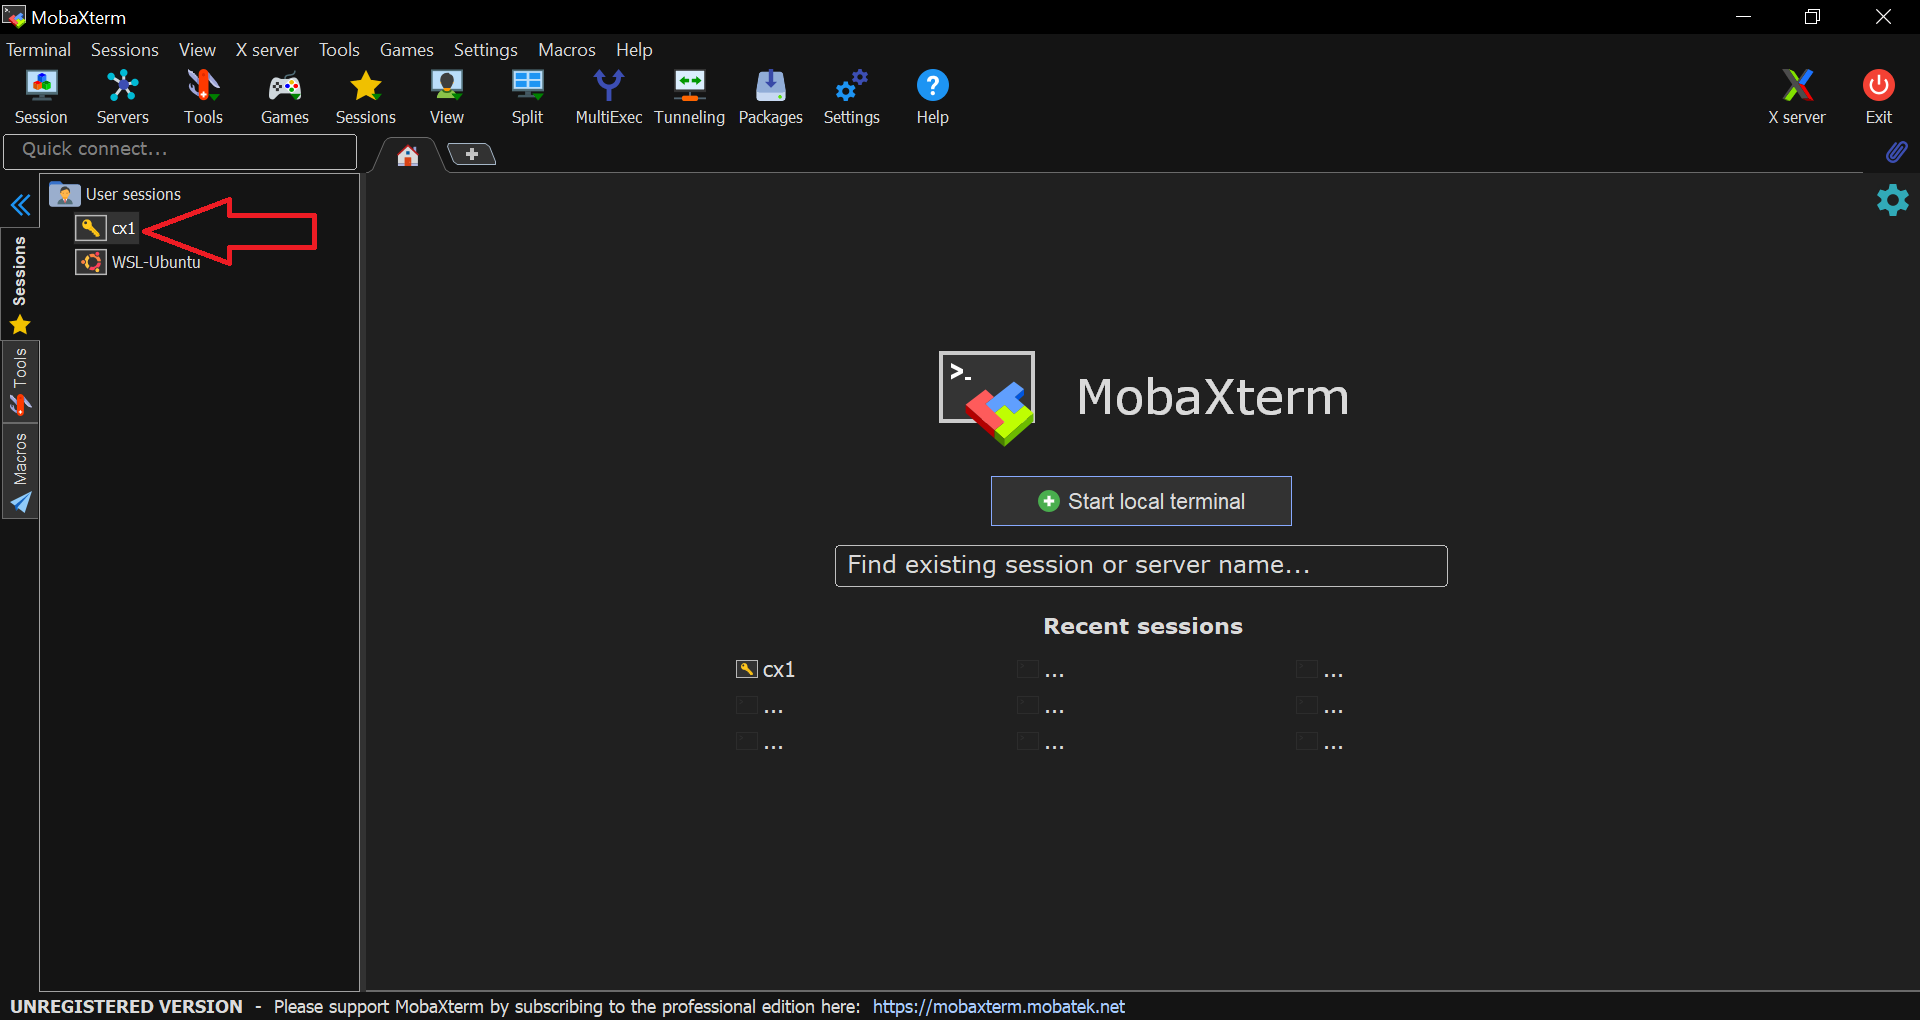Image resolution: width=1920 pixels, height=1020 pixels.
Task: Open the Session toolbar icon
Action: coord(41,97)
